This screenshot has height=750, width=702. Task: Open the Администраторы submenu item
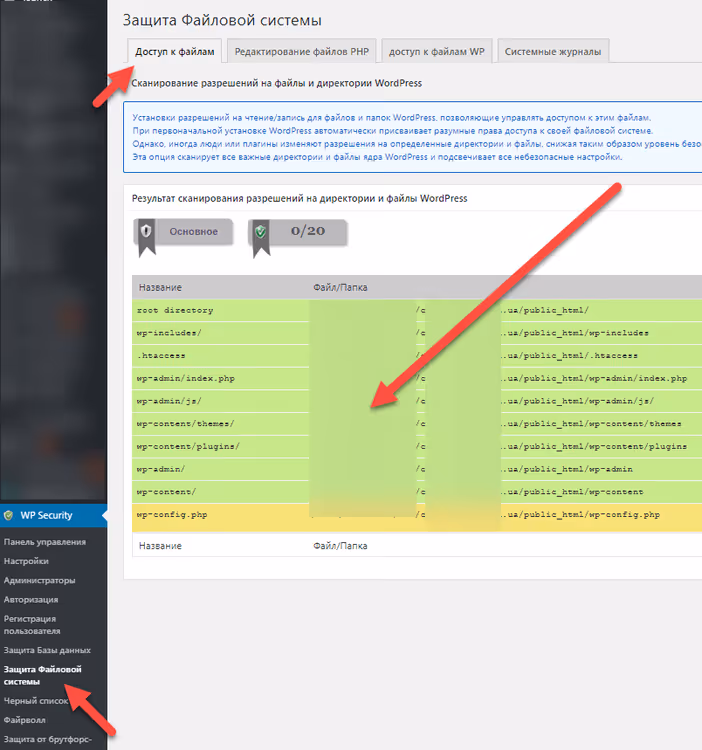(x=40, y=580)
